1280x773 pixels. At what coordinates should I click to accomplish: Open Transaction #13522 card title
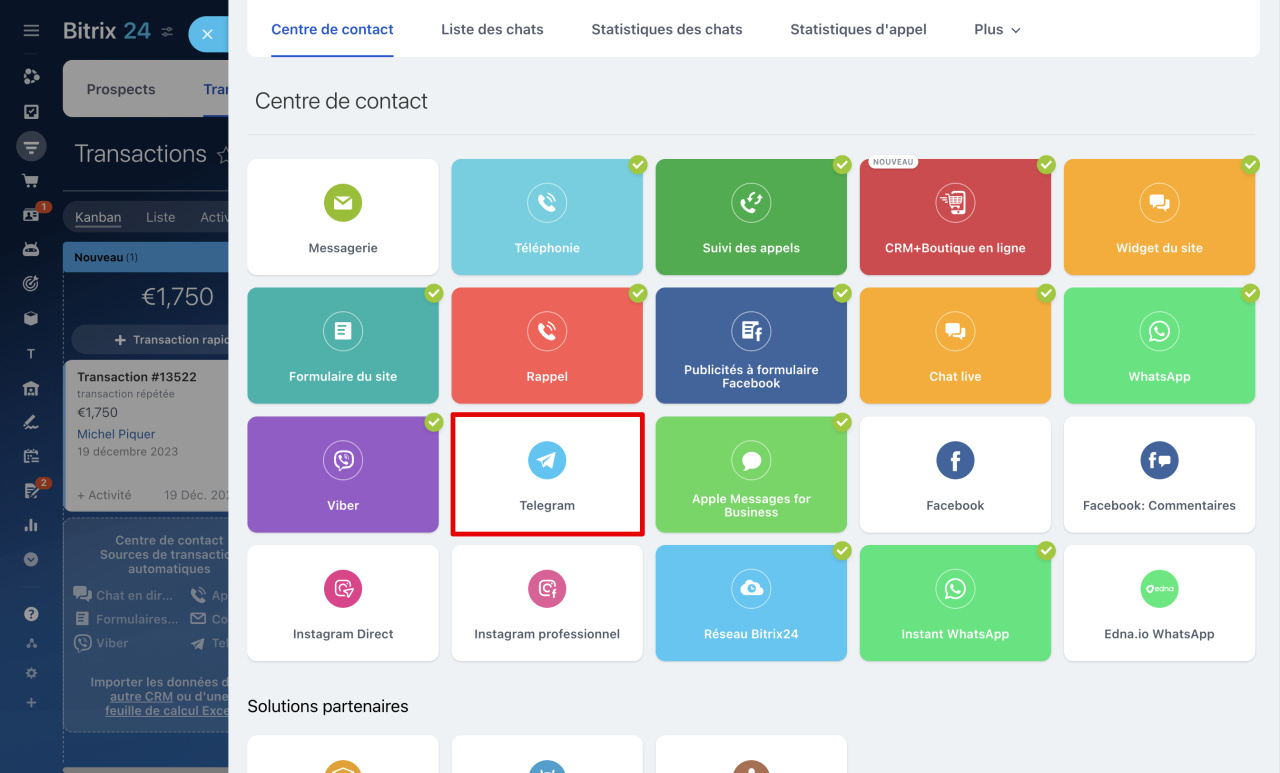coord(137,377)
